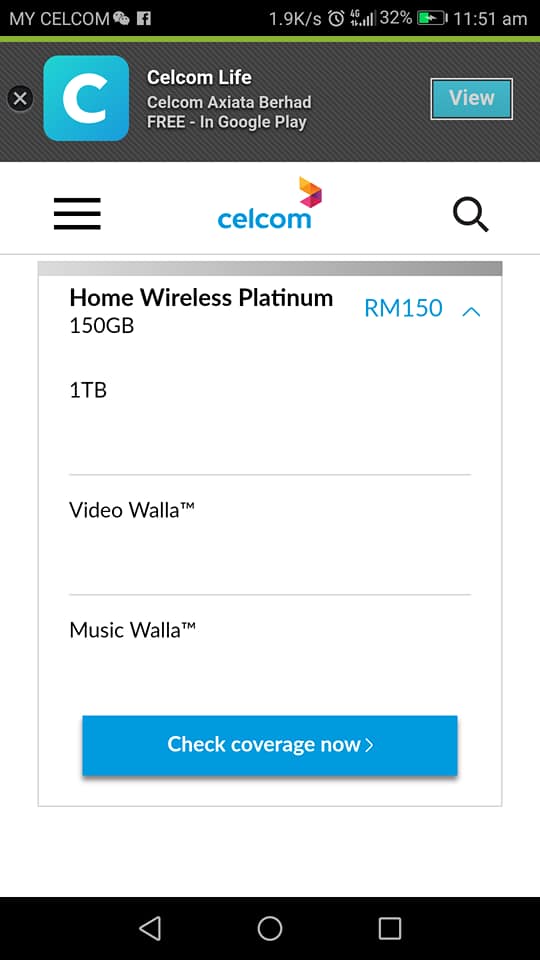
Task: Tap Check coverage now button
Action: [270, 745]
